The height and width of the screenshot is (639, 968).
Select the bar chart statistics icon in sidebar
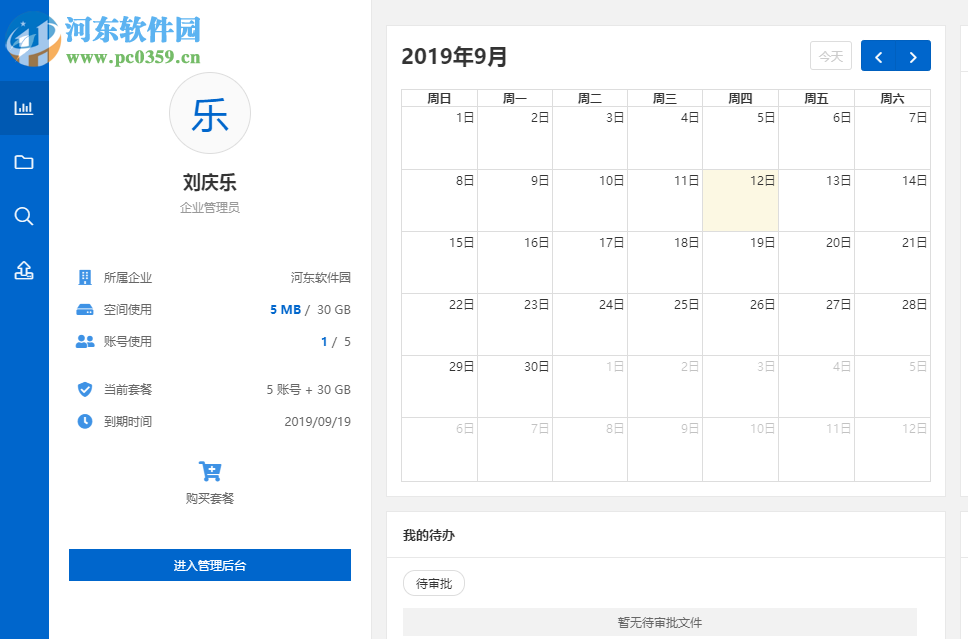point(23,109)
